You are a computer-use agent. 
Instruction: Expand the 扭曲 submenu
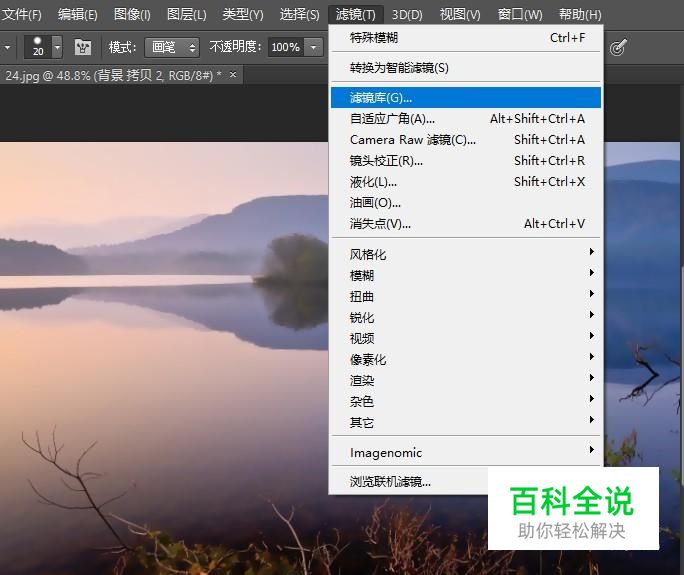466,296
